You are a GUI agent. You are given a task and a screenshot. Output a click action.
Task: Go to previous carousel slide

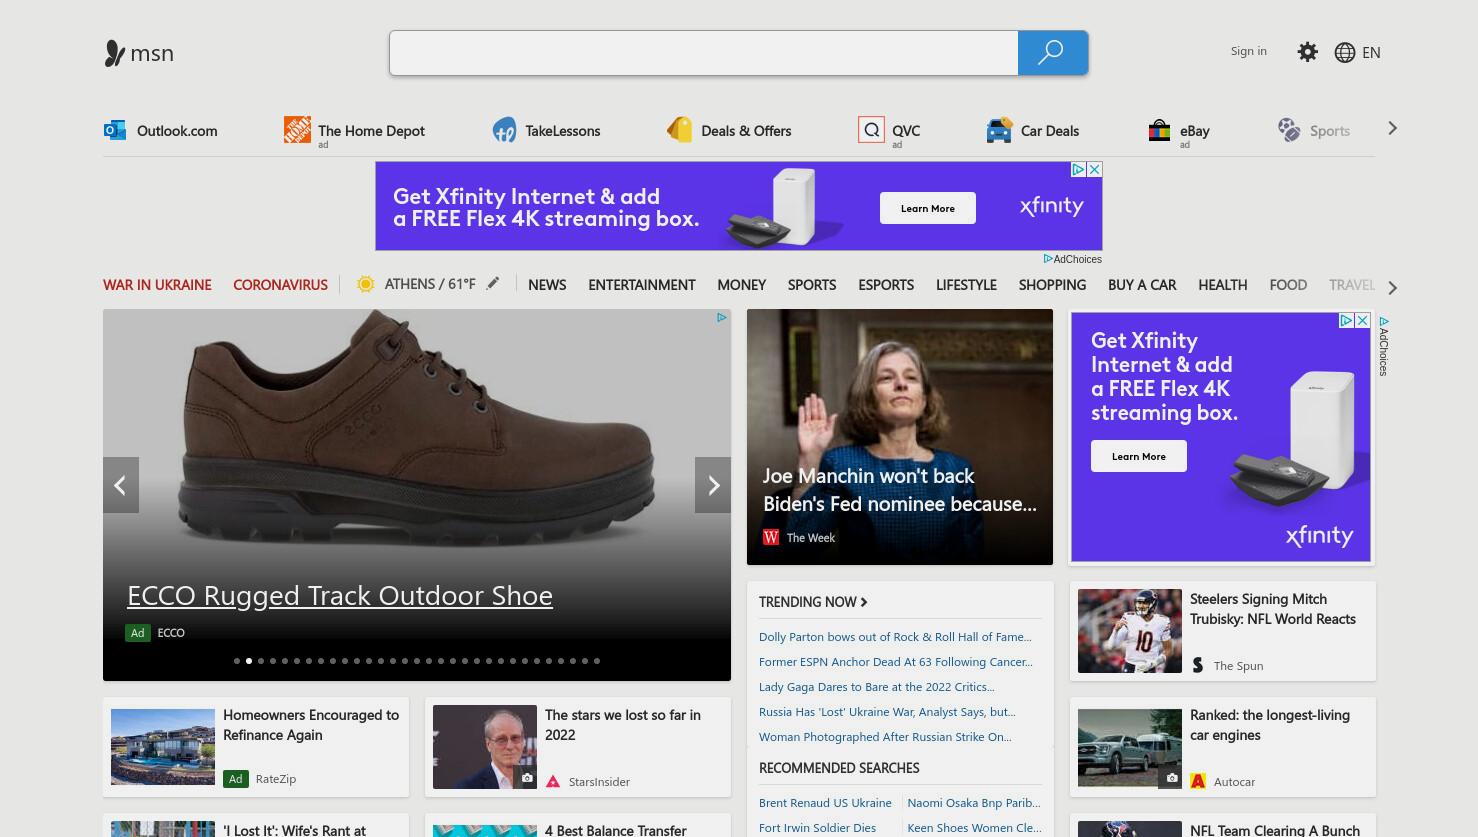point(120,485)
